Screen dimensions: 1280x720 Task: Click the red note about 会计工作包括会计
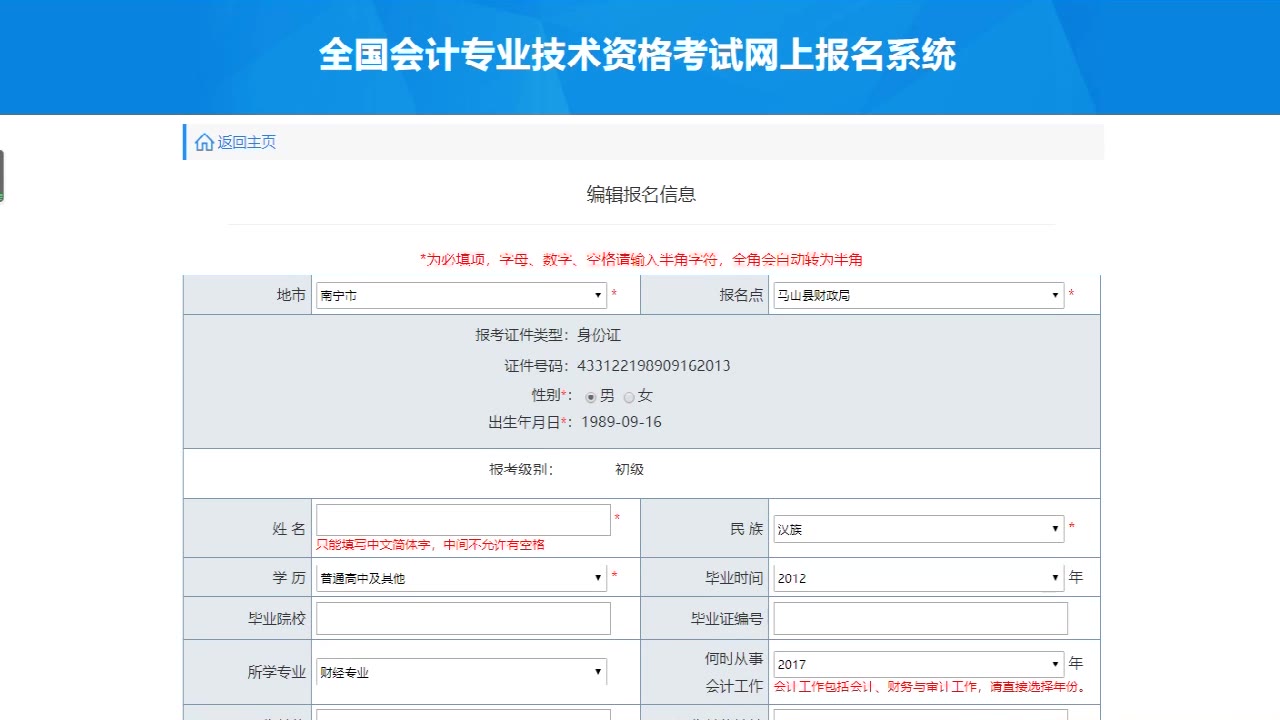(930, 687)
